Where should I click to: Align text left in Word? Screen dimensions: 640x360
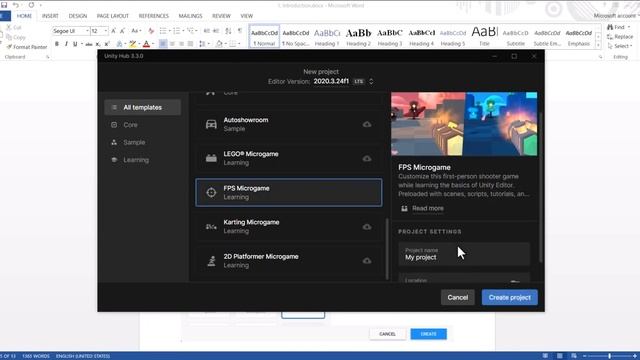point(163,44)
